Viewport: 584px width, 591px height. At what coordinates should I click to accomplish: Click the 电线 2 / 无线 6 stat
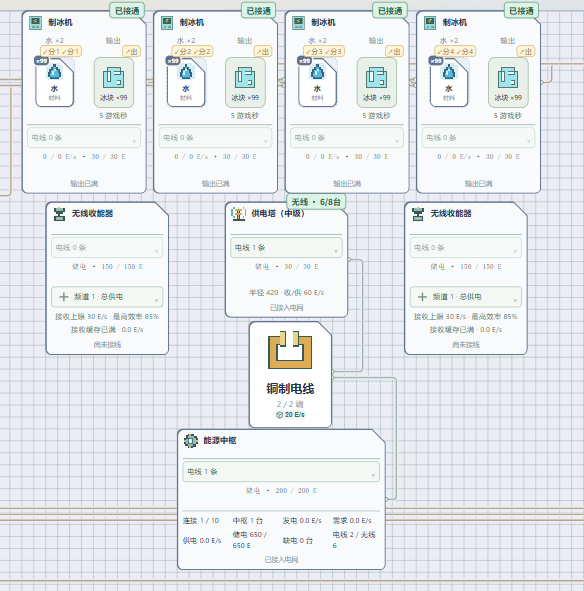point(354,540)
